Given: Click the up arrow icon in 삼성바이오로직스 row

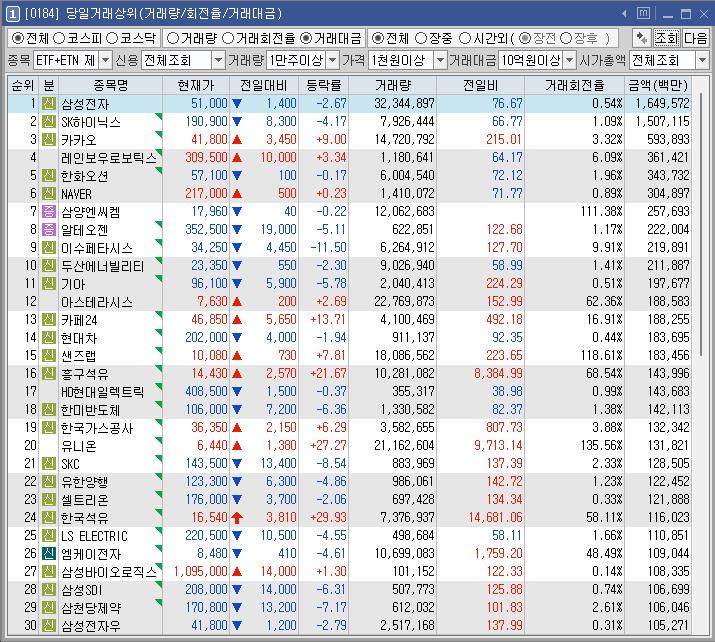Looking at the screenshot, I should point(237,571).
